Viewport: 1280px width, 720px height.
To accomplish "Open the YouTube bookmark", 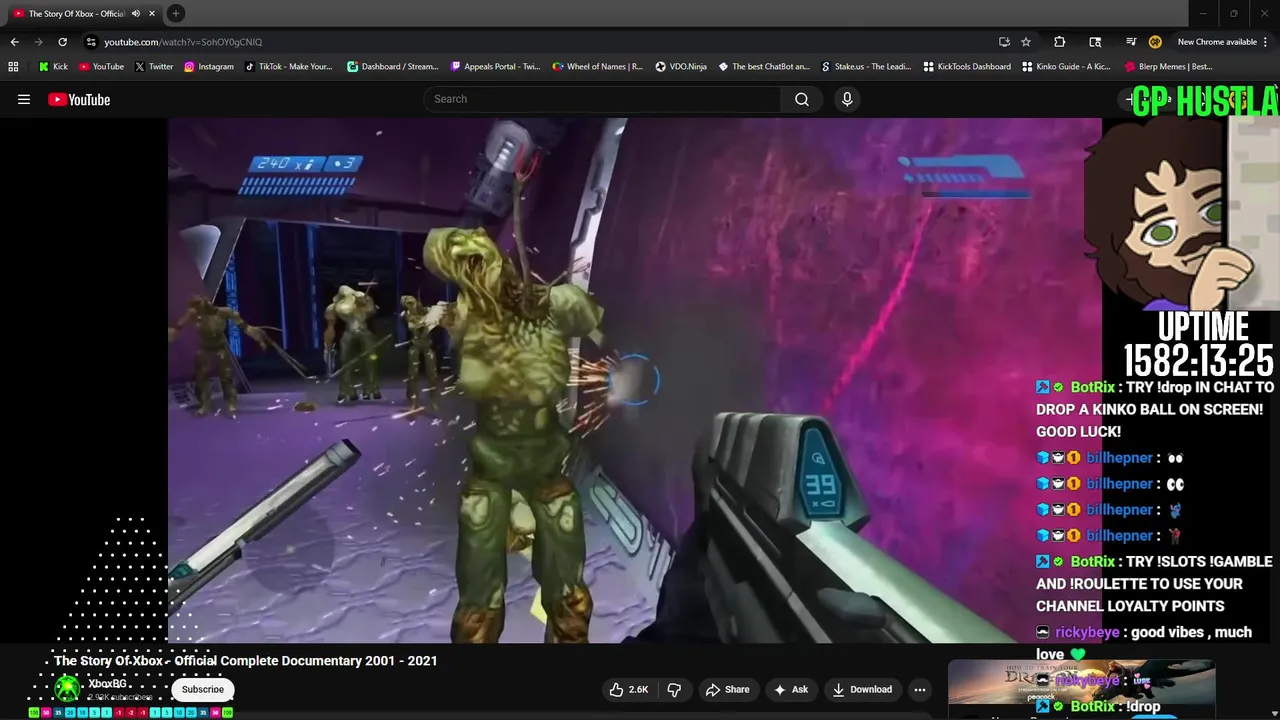I will pos(101,67).
